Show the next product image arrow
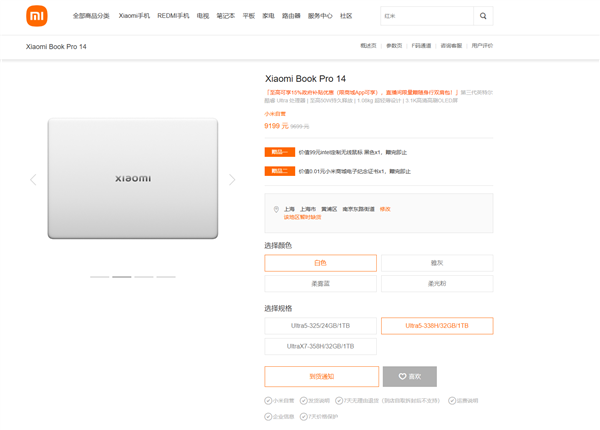The height and width of the screenshot is (430, 600). (x=232, y=180)
